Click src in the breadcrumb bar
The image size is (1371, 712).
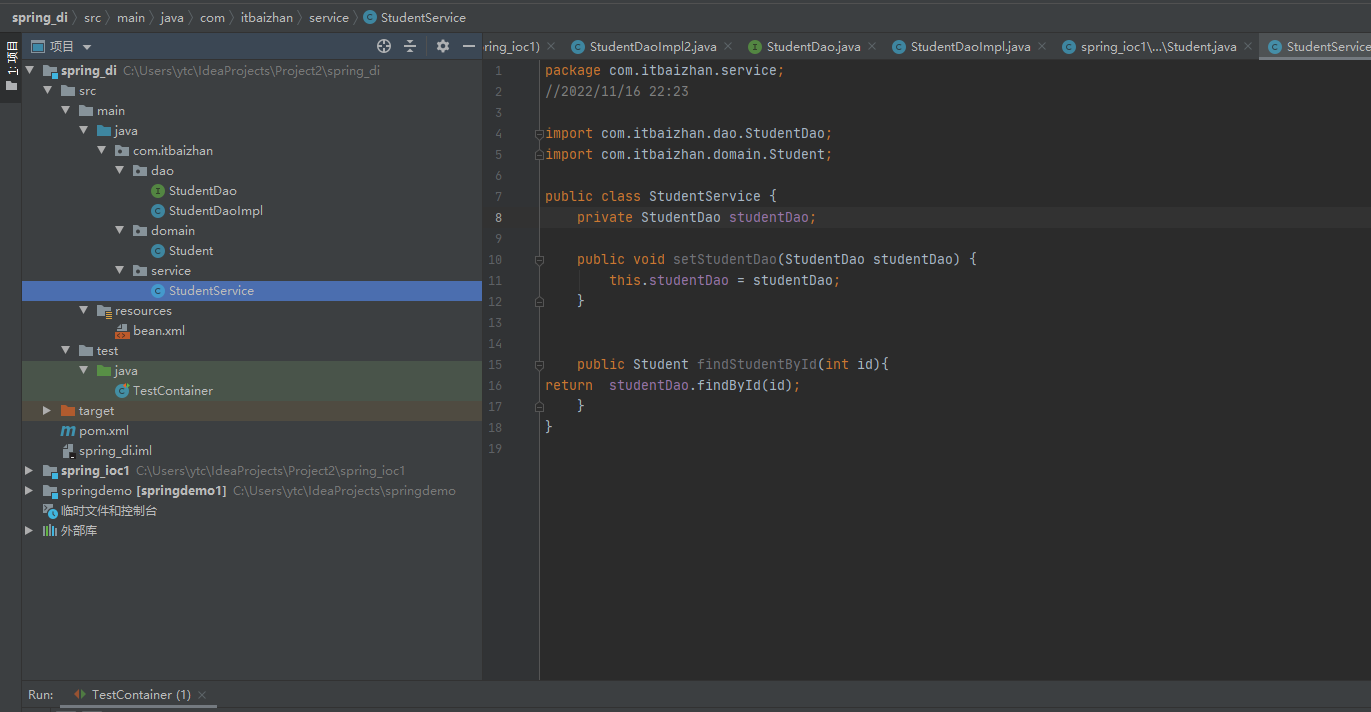tap(92, 17)
